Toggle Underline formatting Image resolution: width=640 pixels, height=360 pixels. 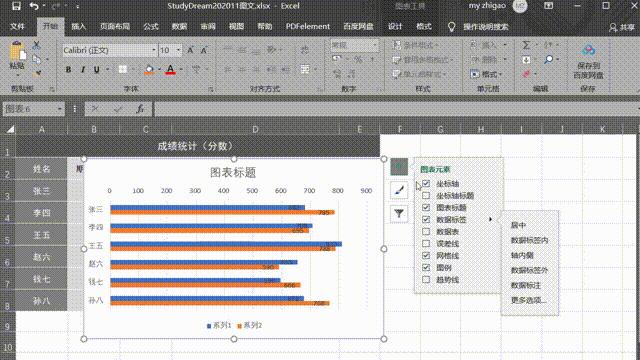pyautogui.click(x=97, y=70)
